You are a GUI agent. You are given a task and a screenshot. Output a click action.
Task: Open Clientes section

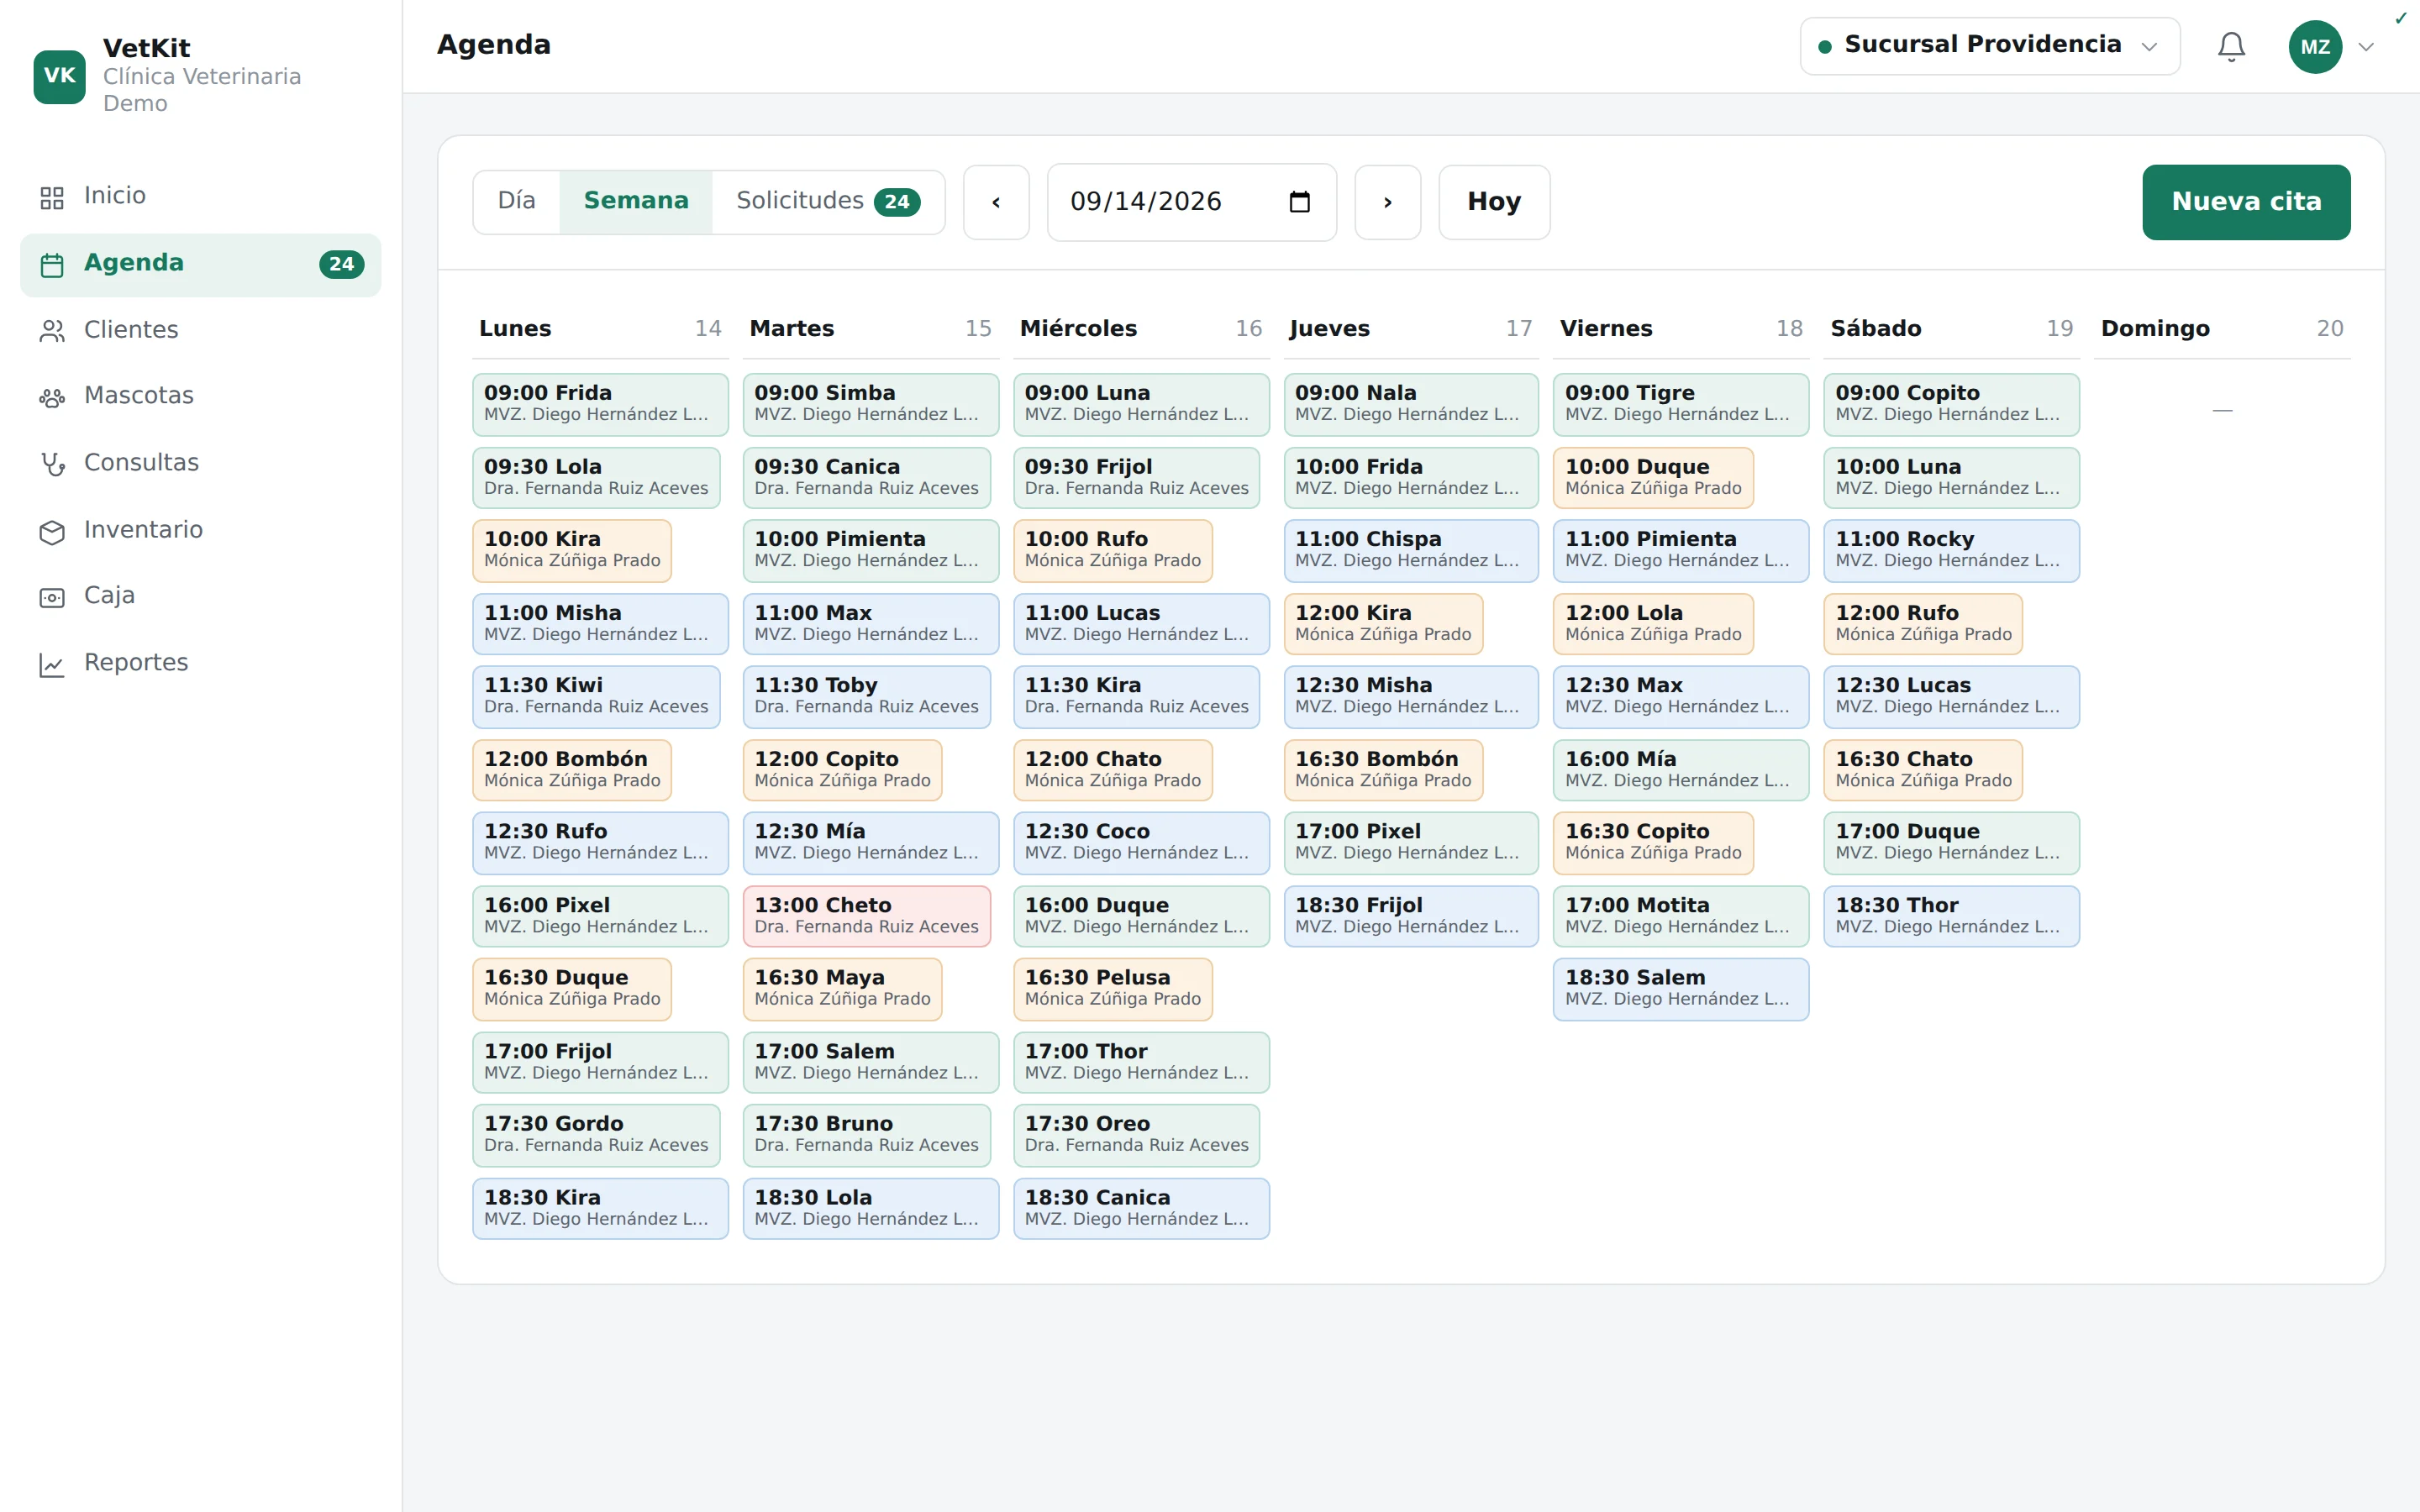click(x=200, y=331)
